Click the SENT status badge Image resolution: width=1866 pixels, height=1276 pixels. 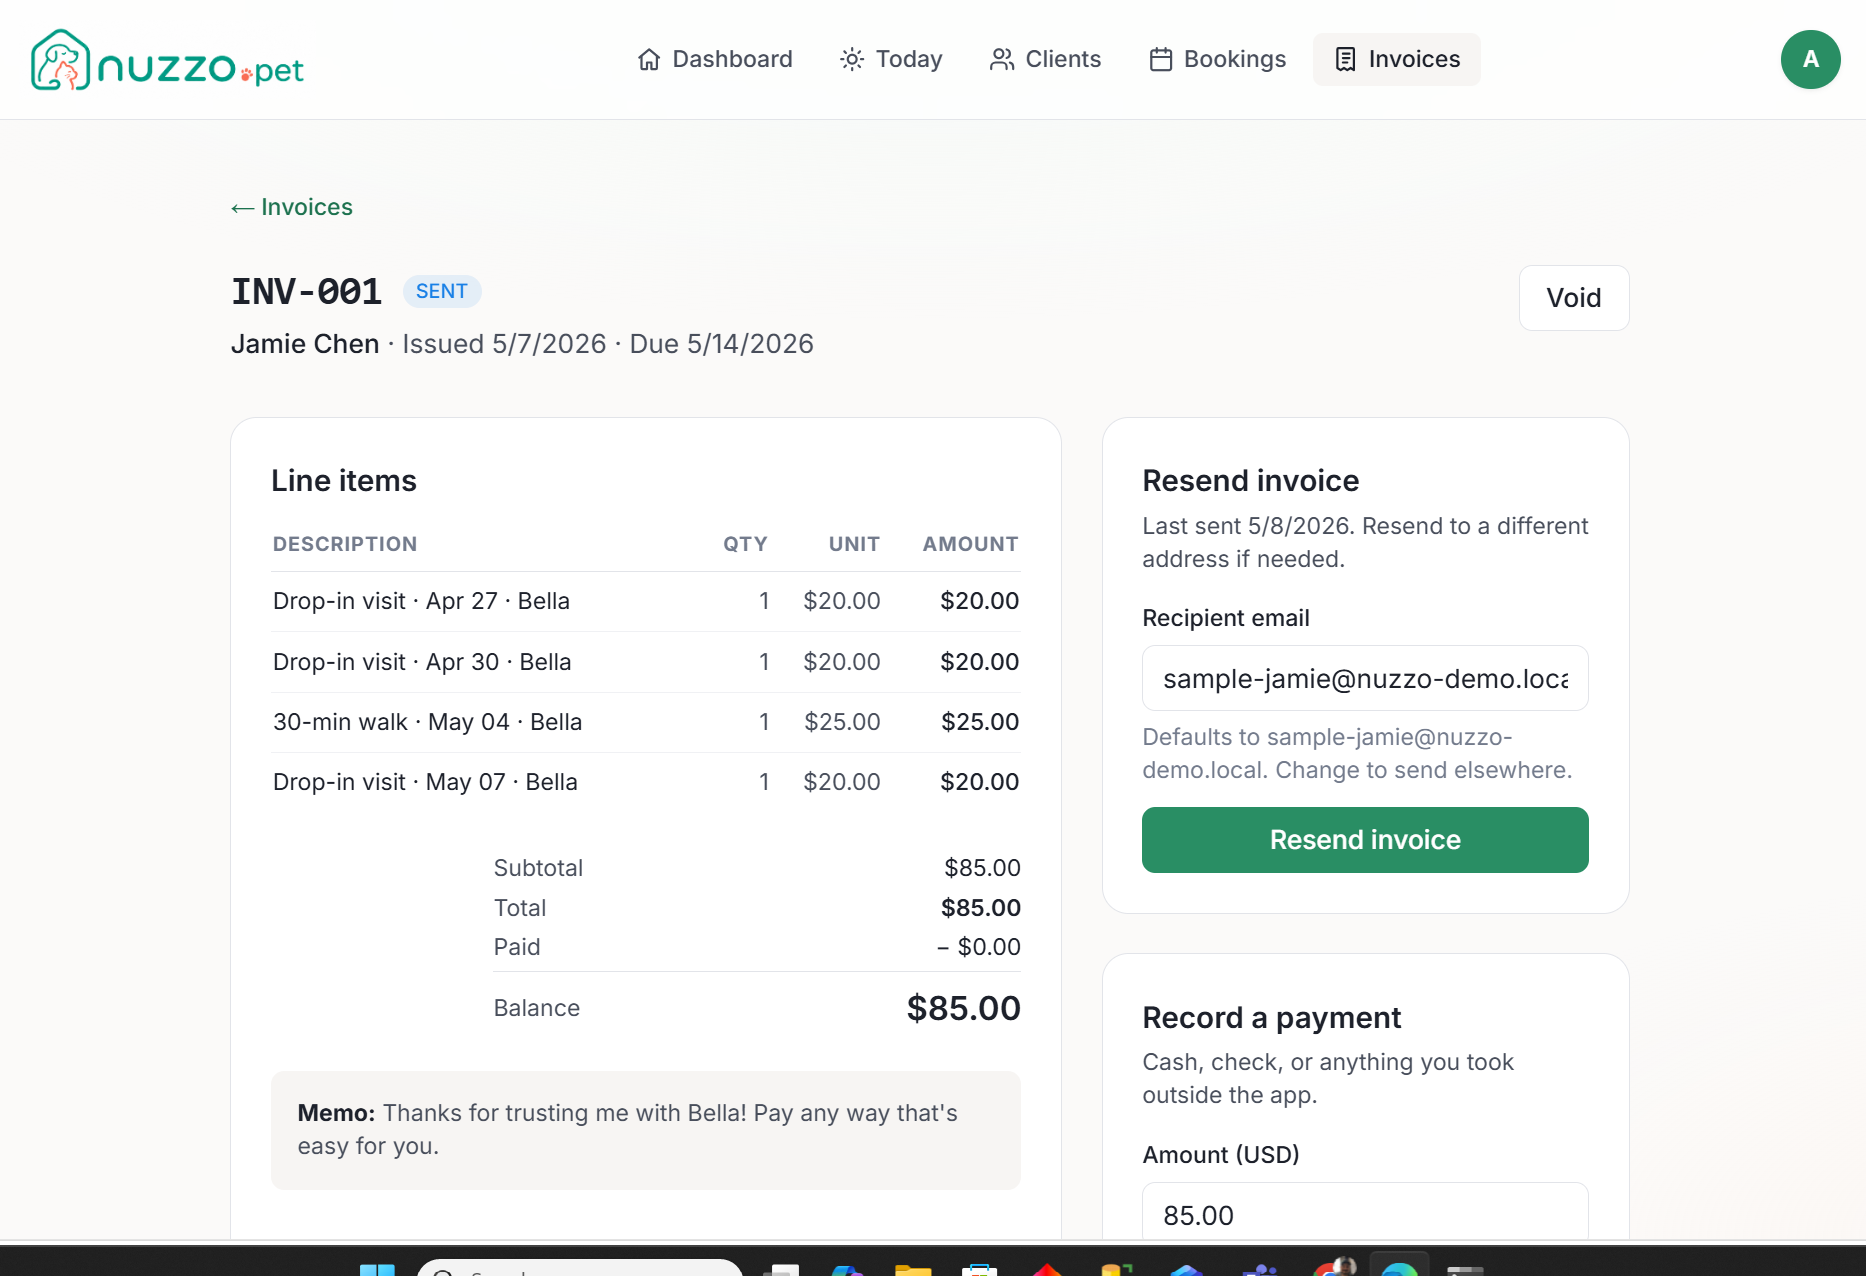click(x=442, y=291)
